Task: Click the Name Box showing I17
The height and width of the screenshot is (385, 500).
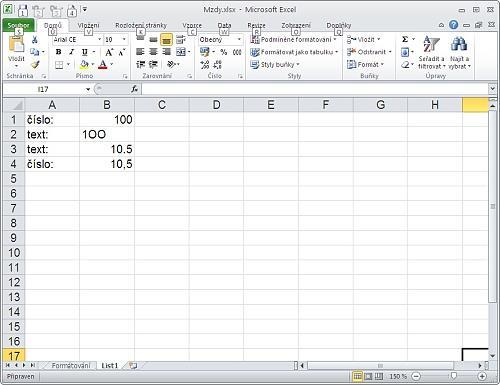Action: pos(43,89)
